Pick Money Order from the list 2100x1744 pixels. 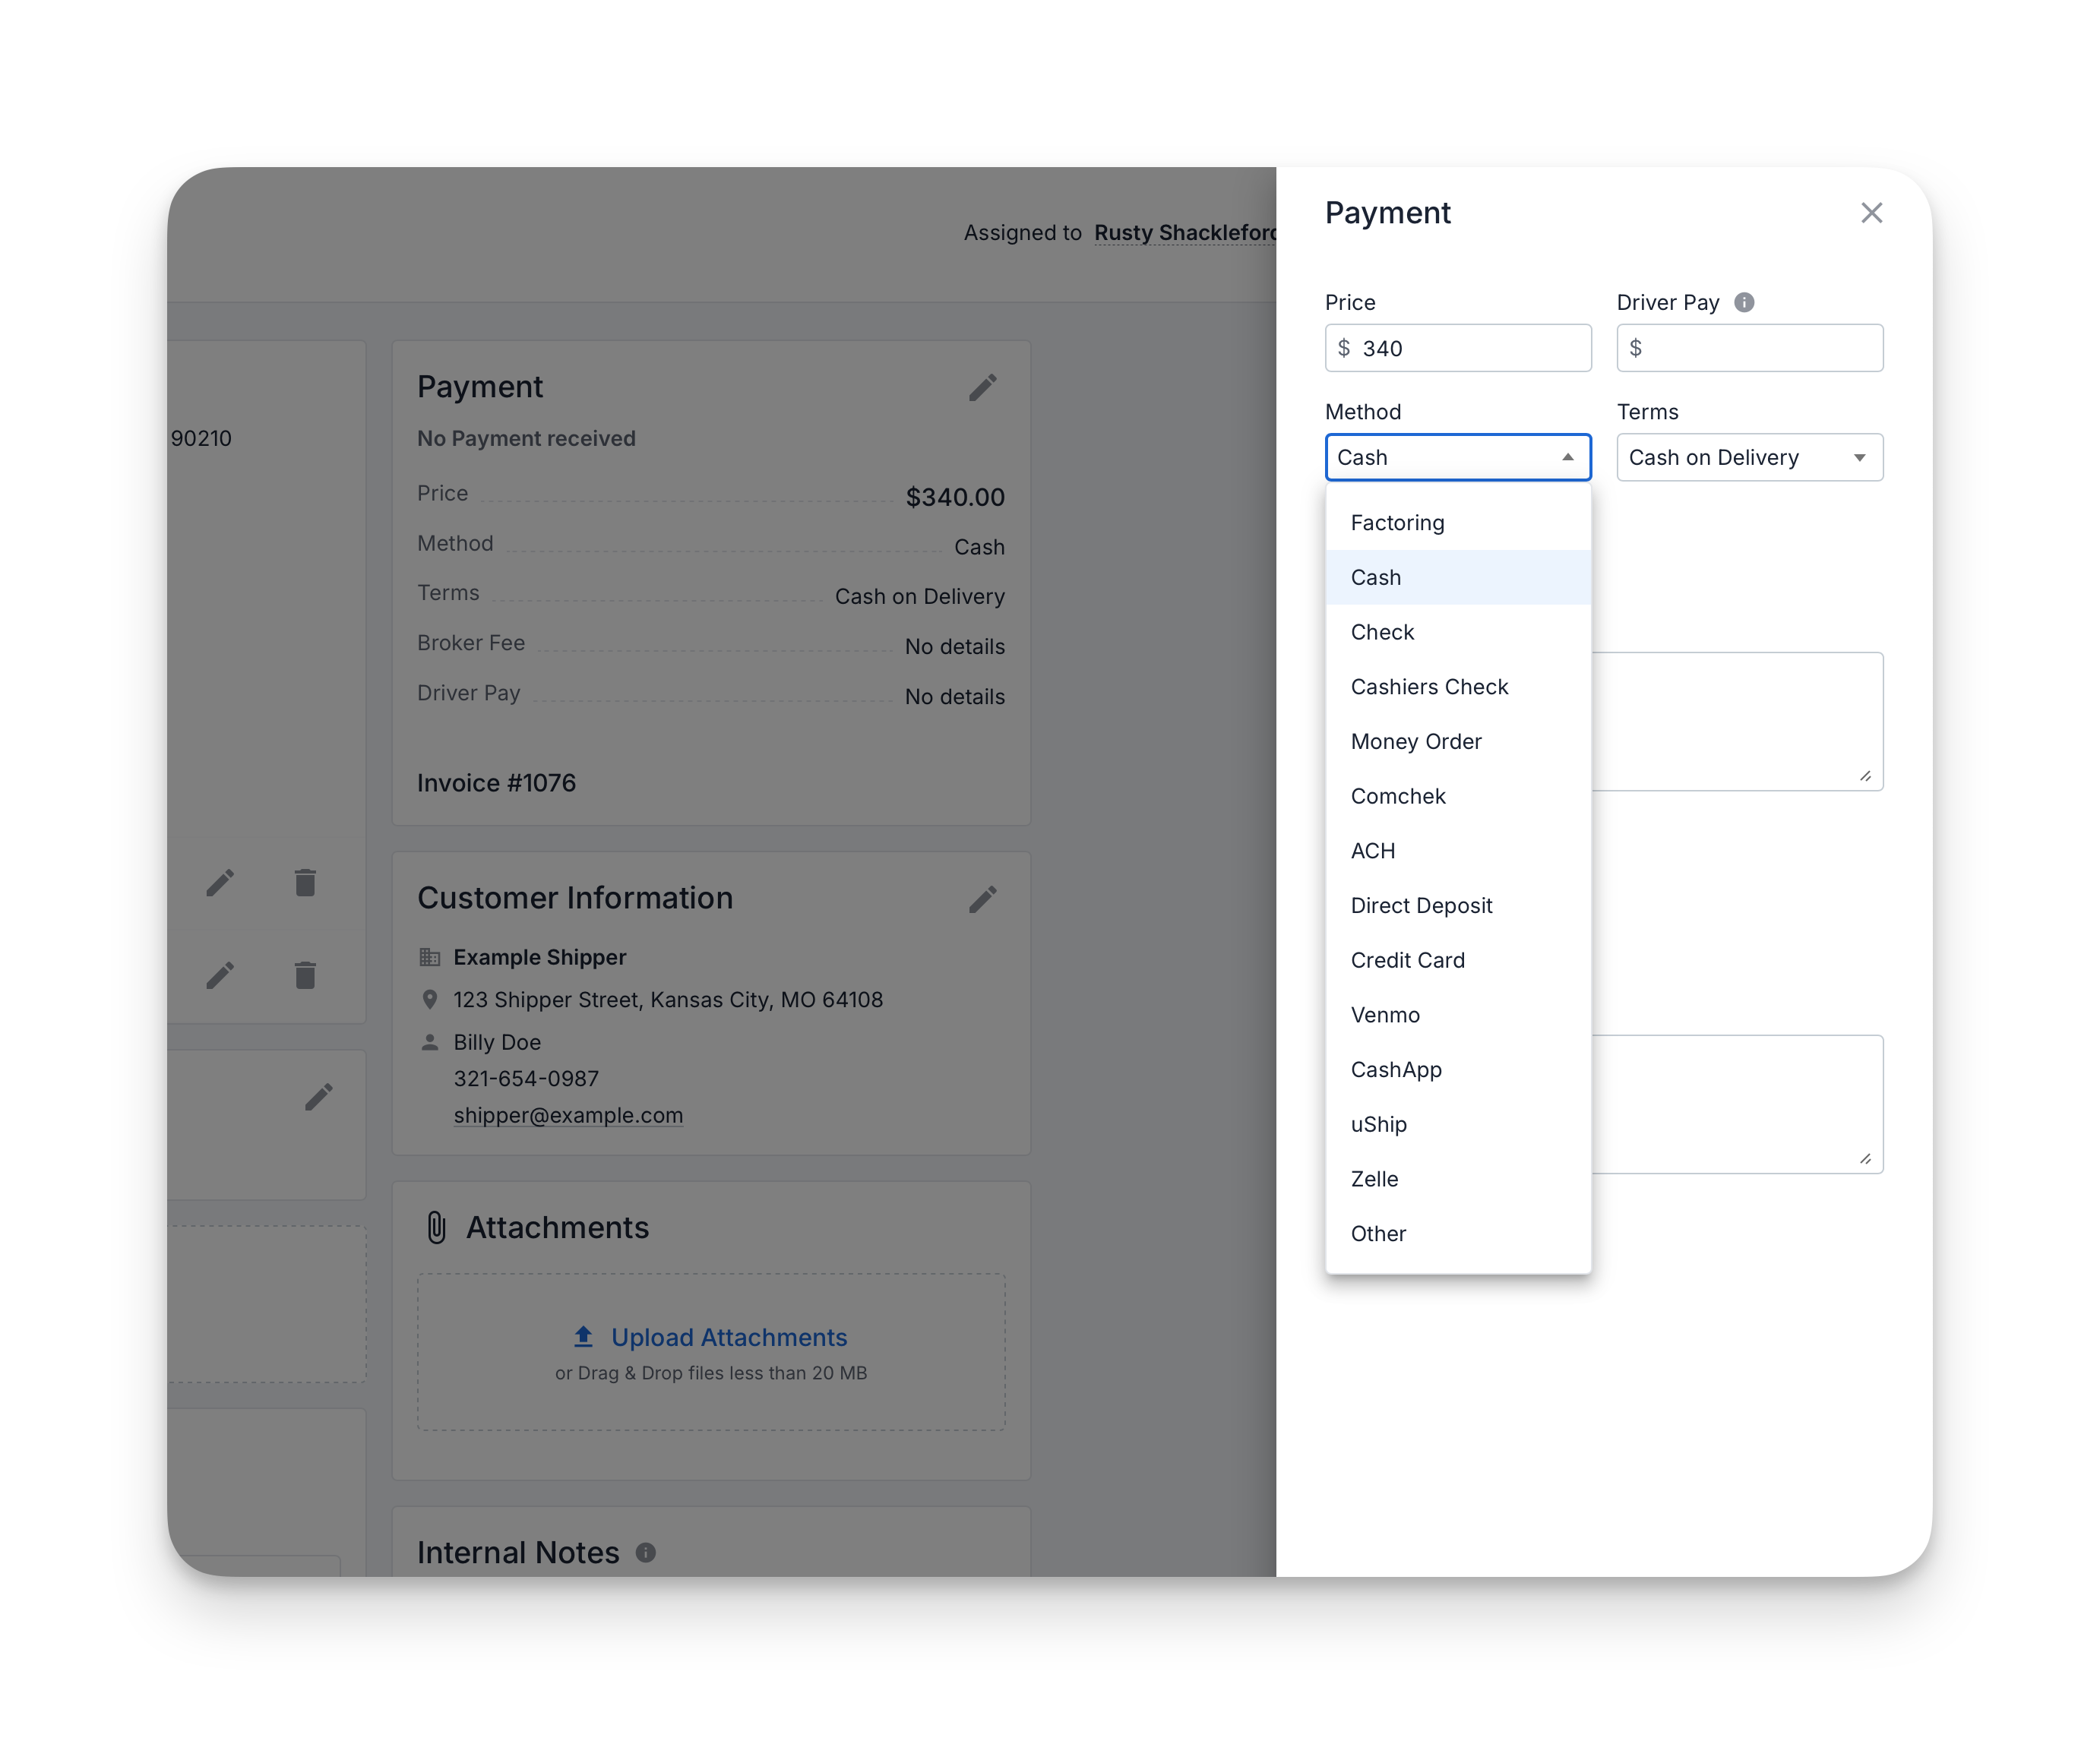pos(1458,742)
